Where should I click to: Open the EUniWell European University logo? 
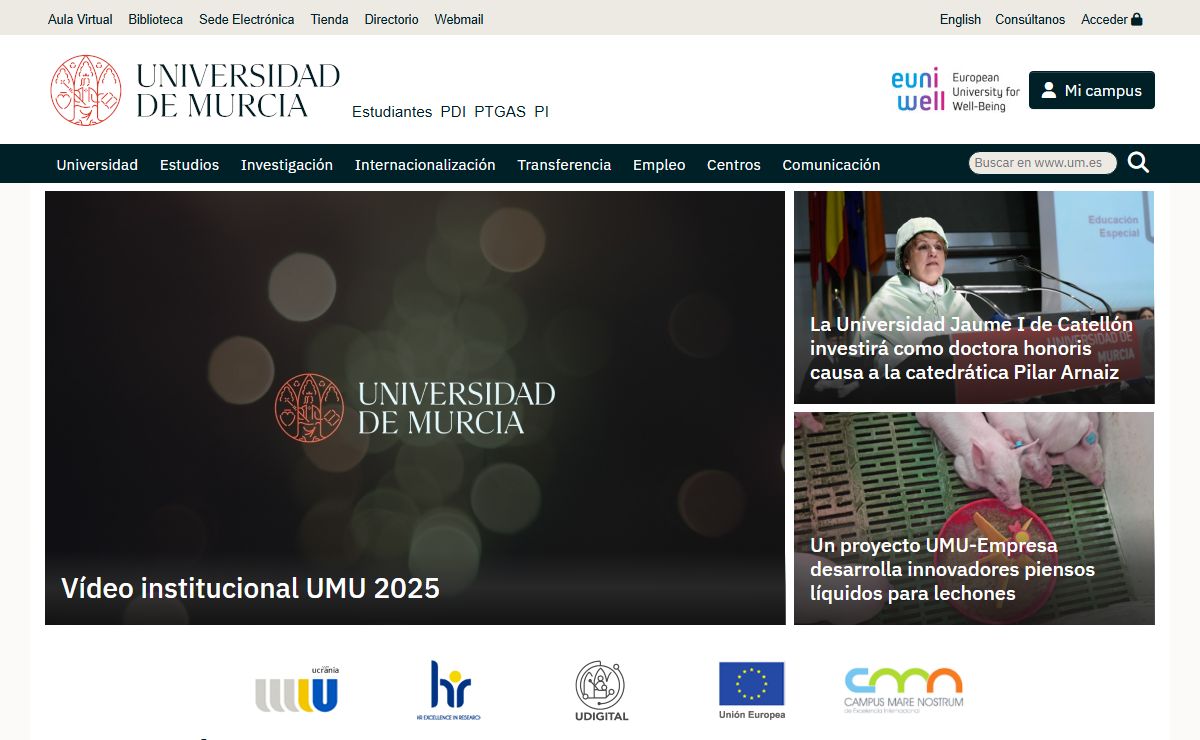pos(955,90)
